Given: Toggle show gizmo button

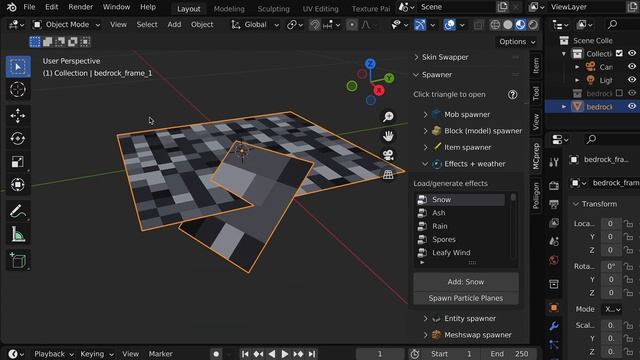Looking at the screenshot, I should point(420,25).
